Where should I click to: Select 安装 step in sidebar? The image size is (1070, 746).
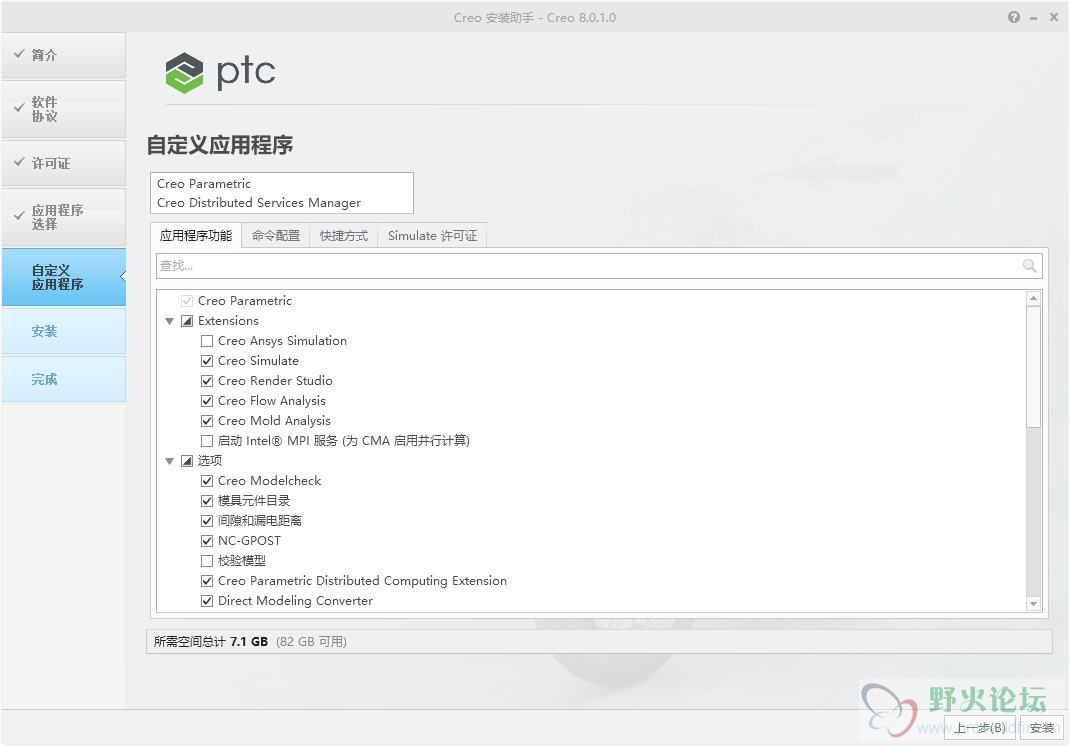tap(63, 331)
